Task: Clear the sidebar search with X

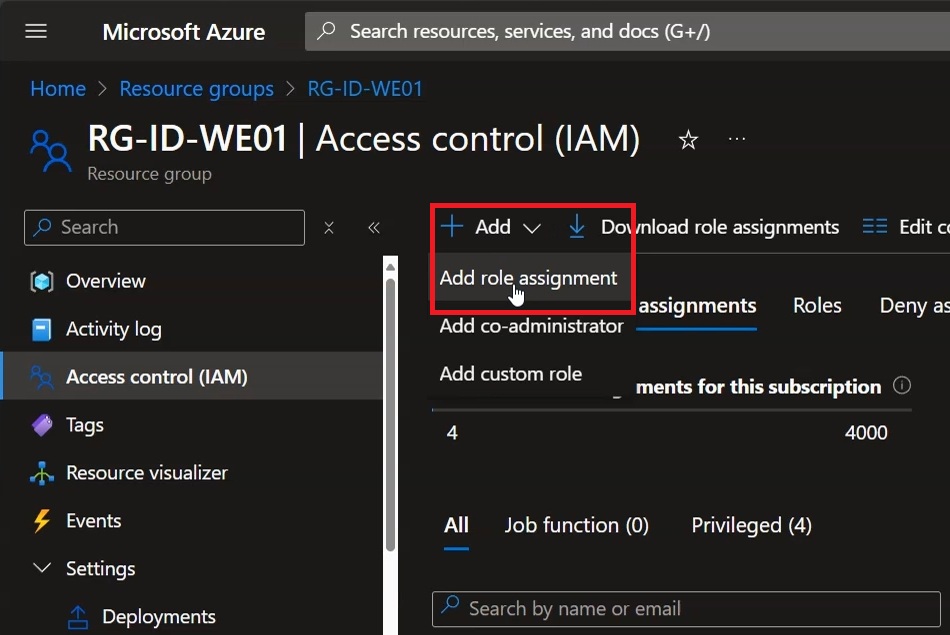Action: coord(329,228)
